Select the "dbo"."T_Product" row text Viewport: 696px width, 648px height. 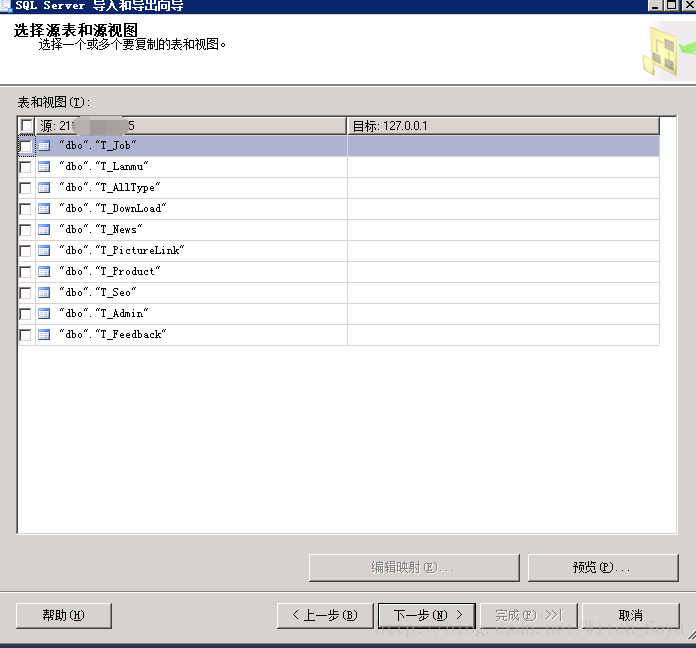coord(110,272)
